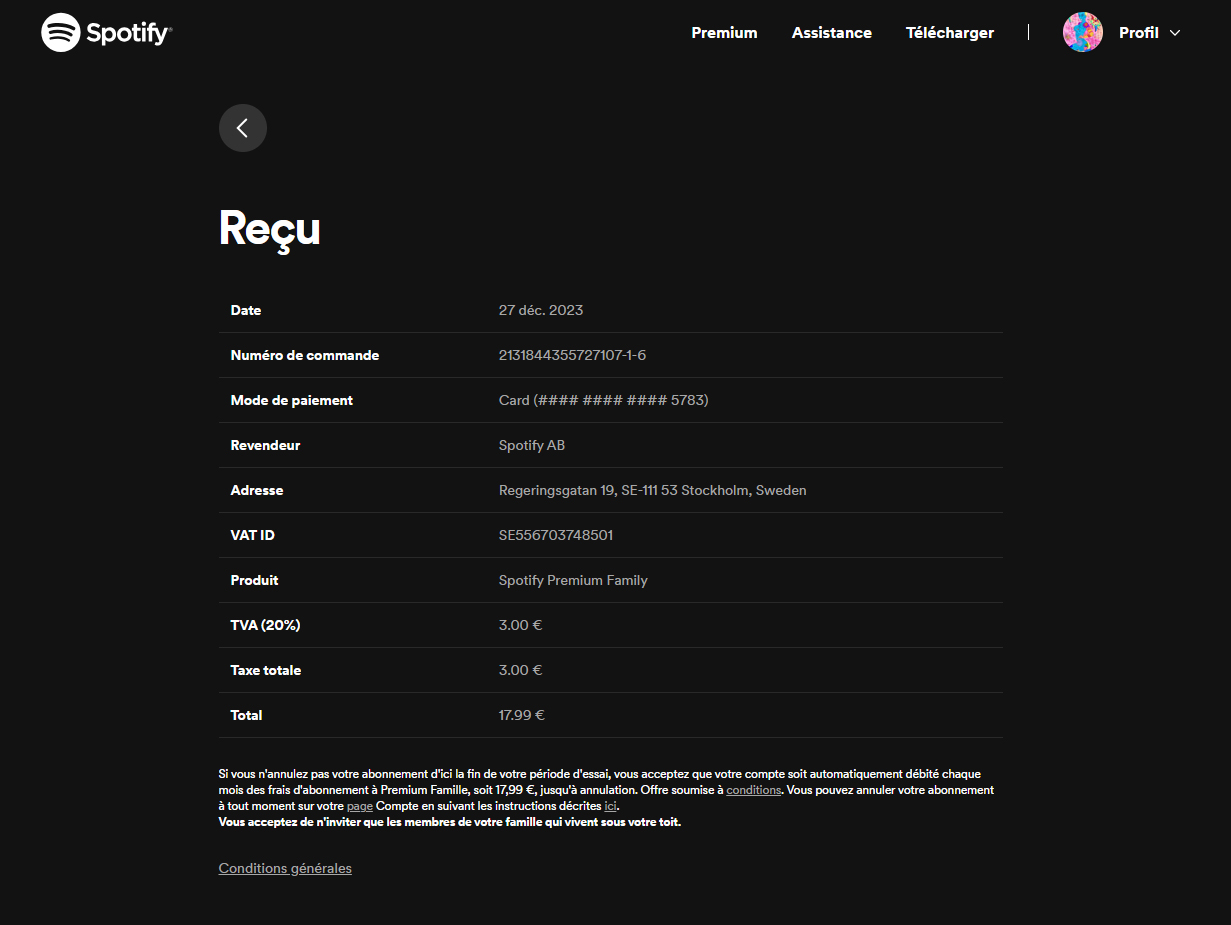Click the bold family-members household notice sentence

pos(450,822)
